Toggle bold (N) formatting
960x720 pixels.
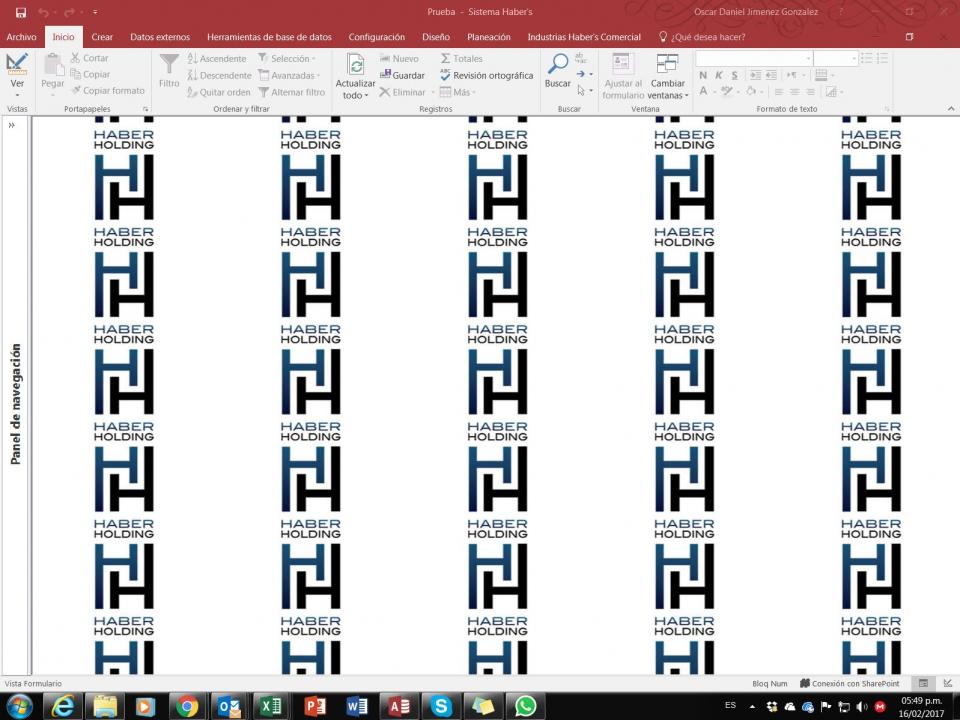[x=703, y=75]
